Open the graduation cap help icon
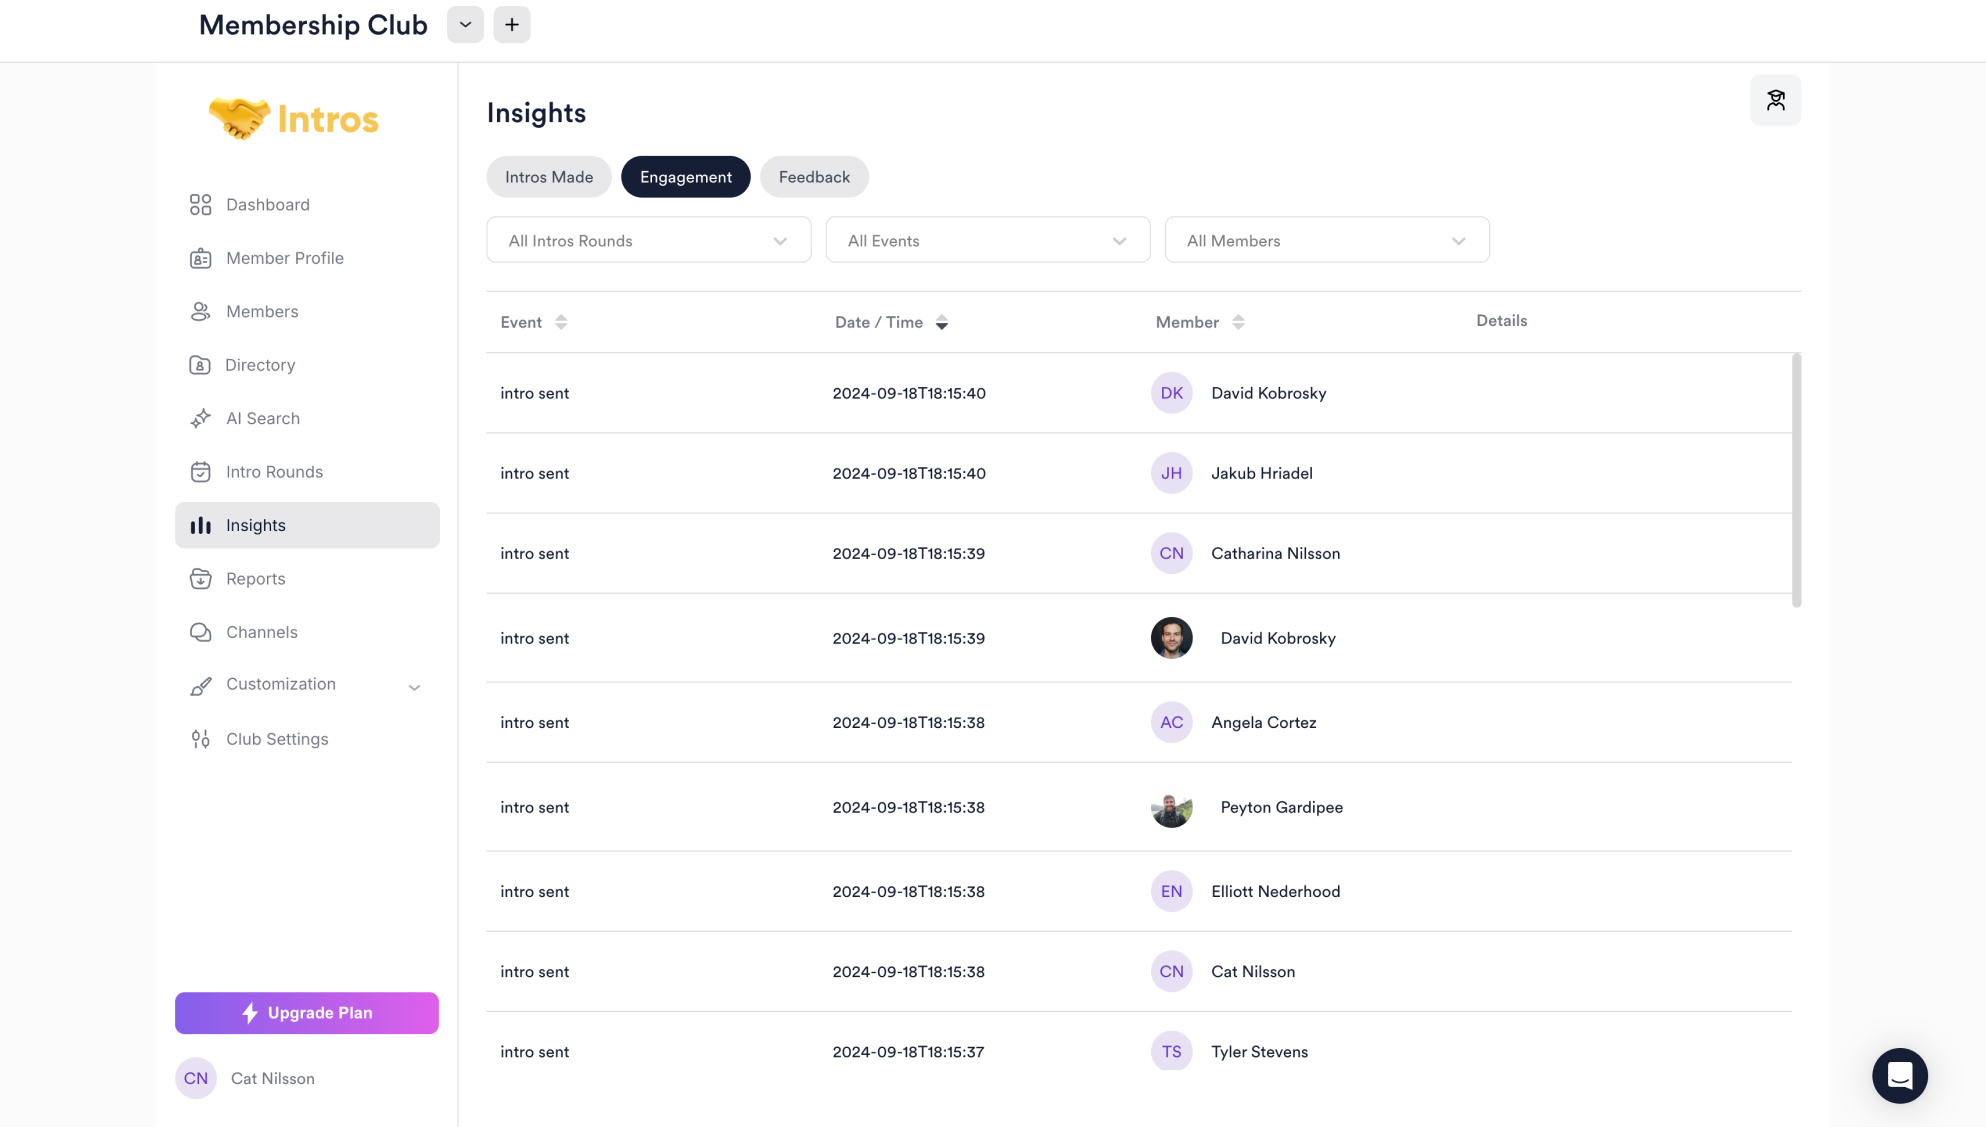1986x1127 pixels. (1775, 100)
